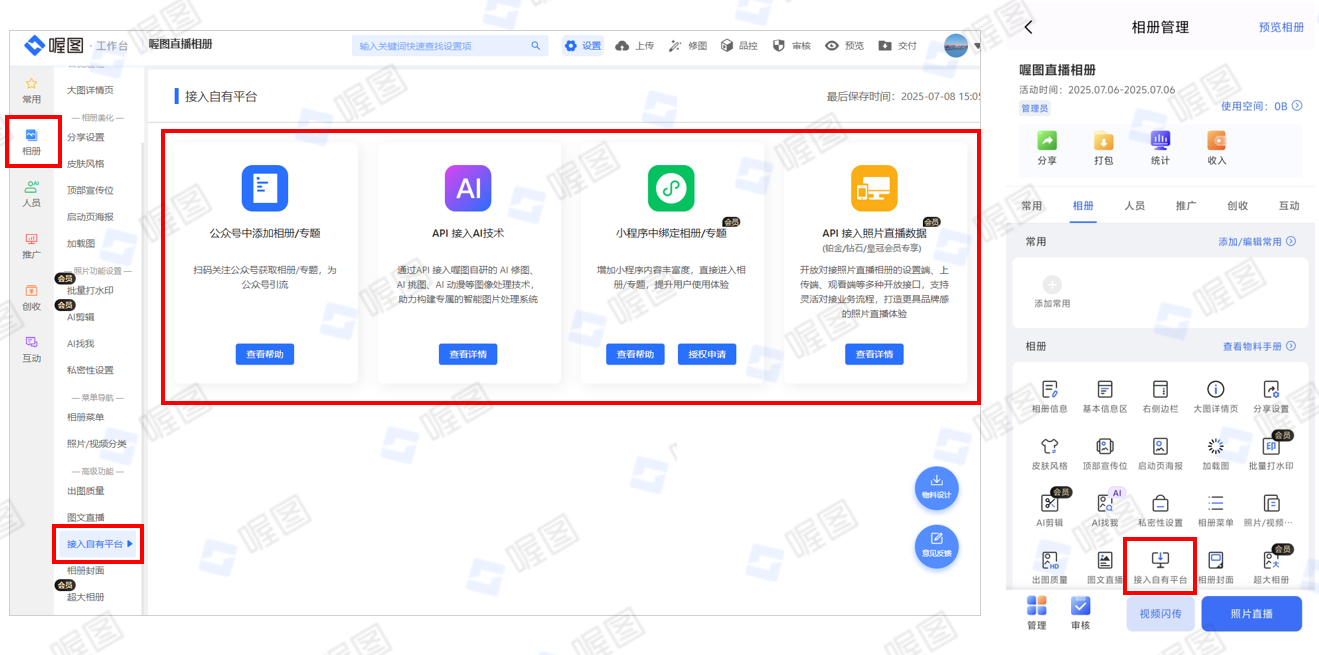Viewport: 1319px width, 655px height.
Task: Switch to 互动 tab in right panel
Action: [x=1290, y=205]
